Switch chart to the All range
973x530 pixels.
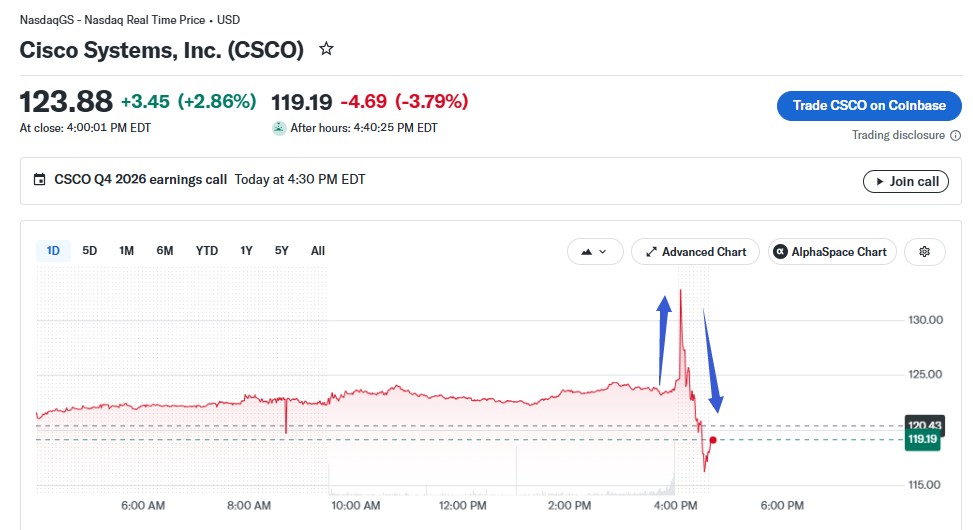tap(318, 251)
